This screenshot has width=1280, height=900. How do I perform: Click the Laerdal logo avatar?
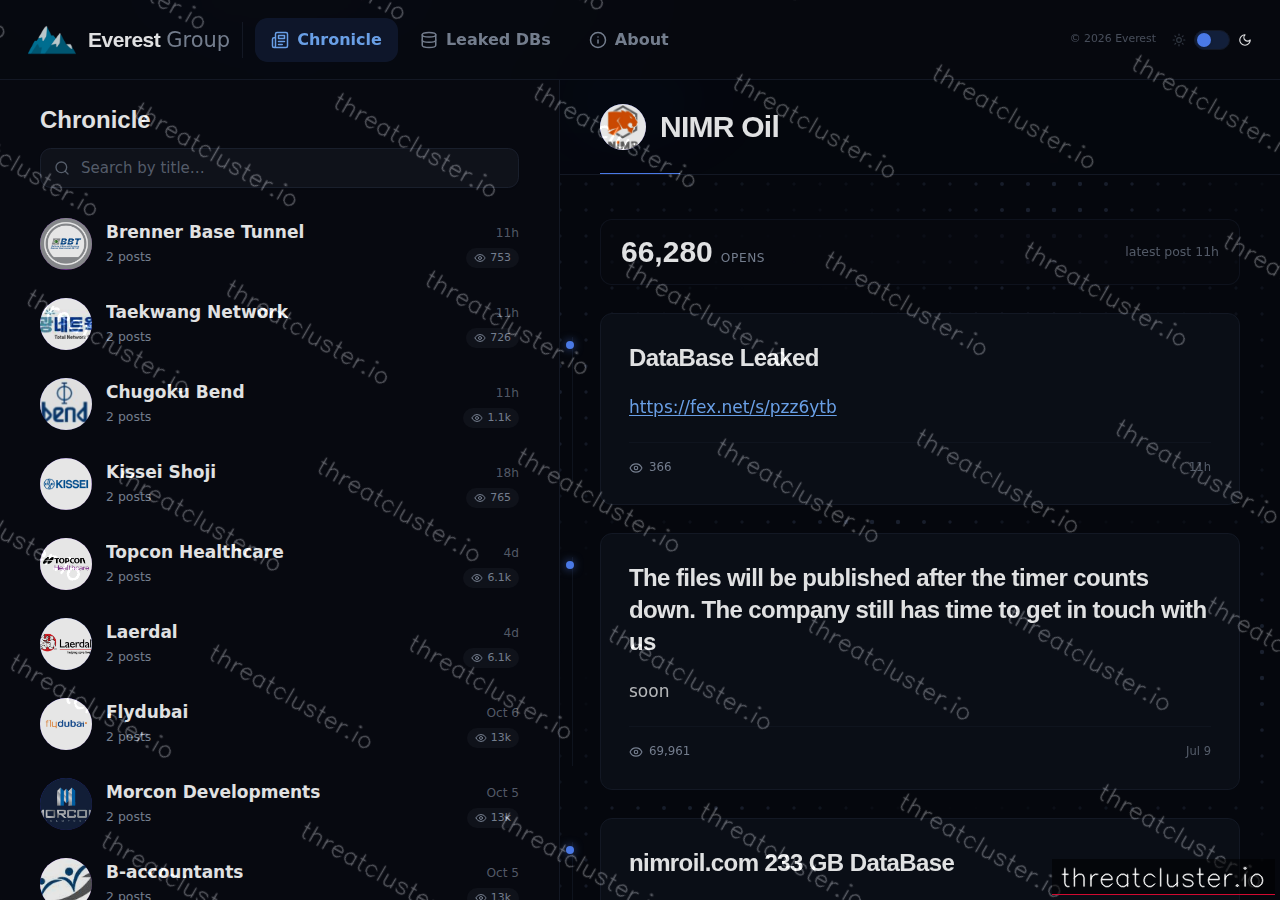[x=66, y=644]
